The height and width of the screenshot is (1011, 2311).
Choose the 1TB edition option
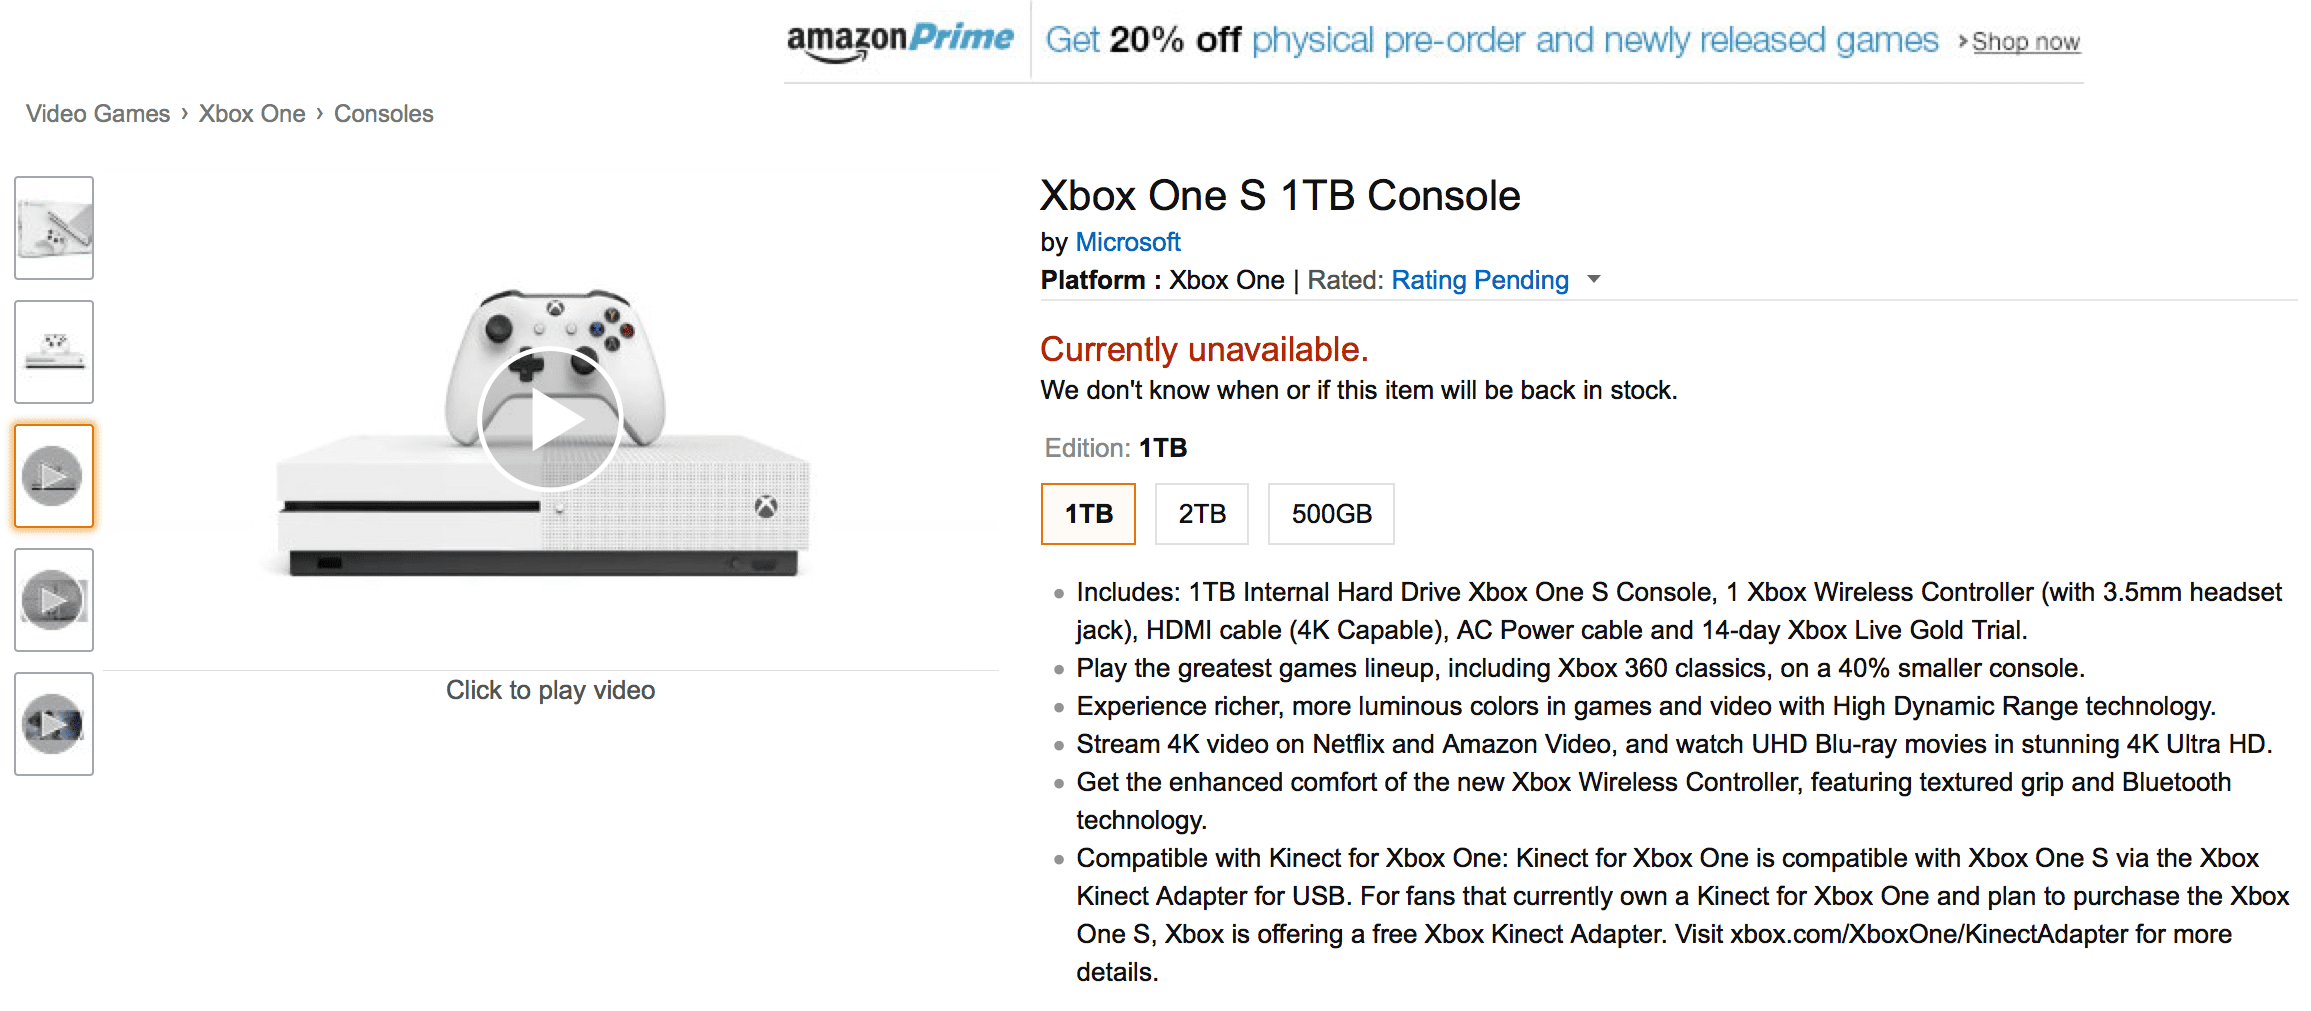1088,514
